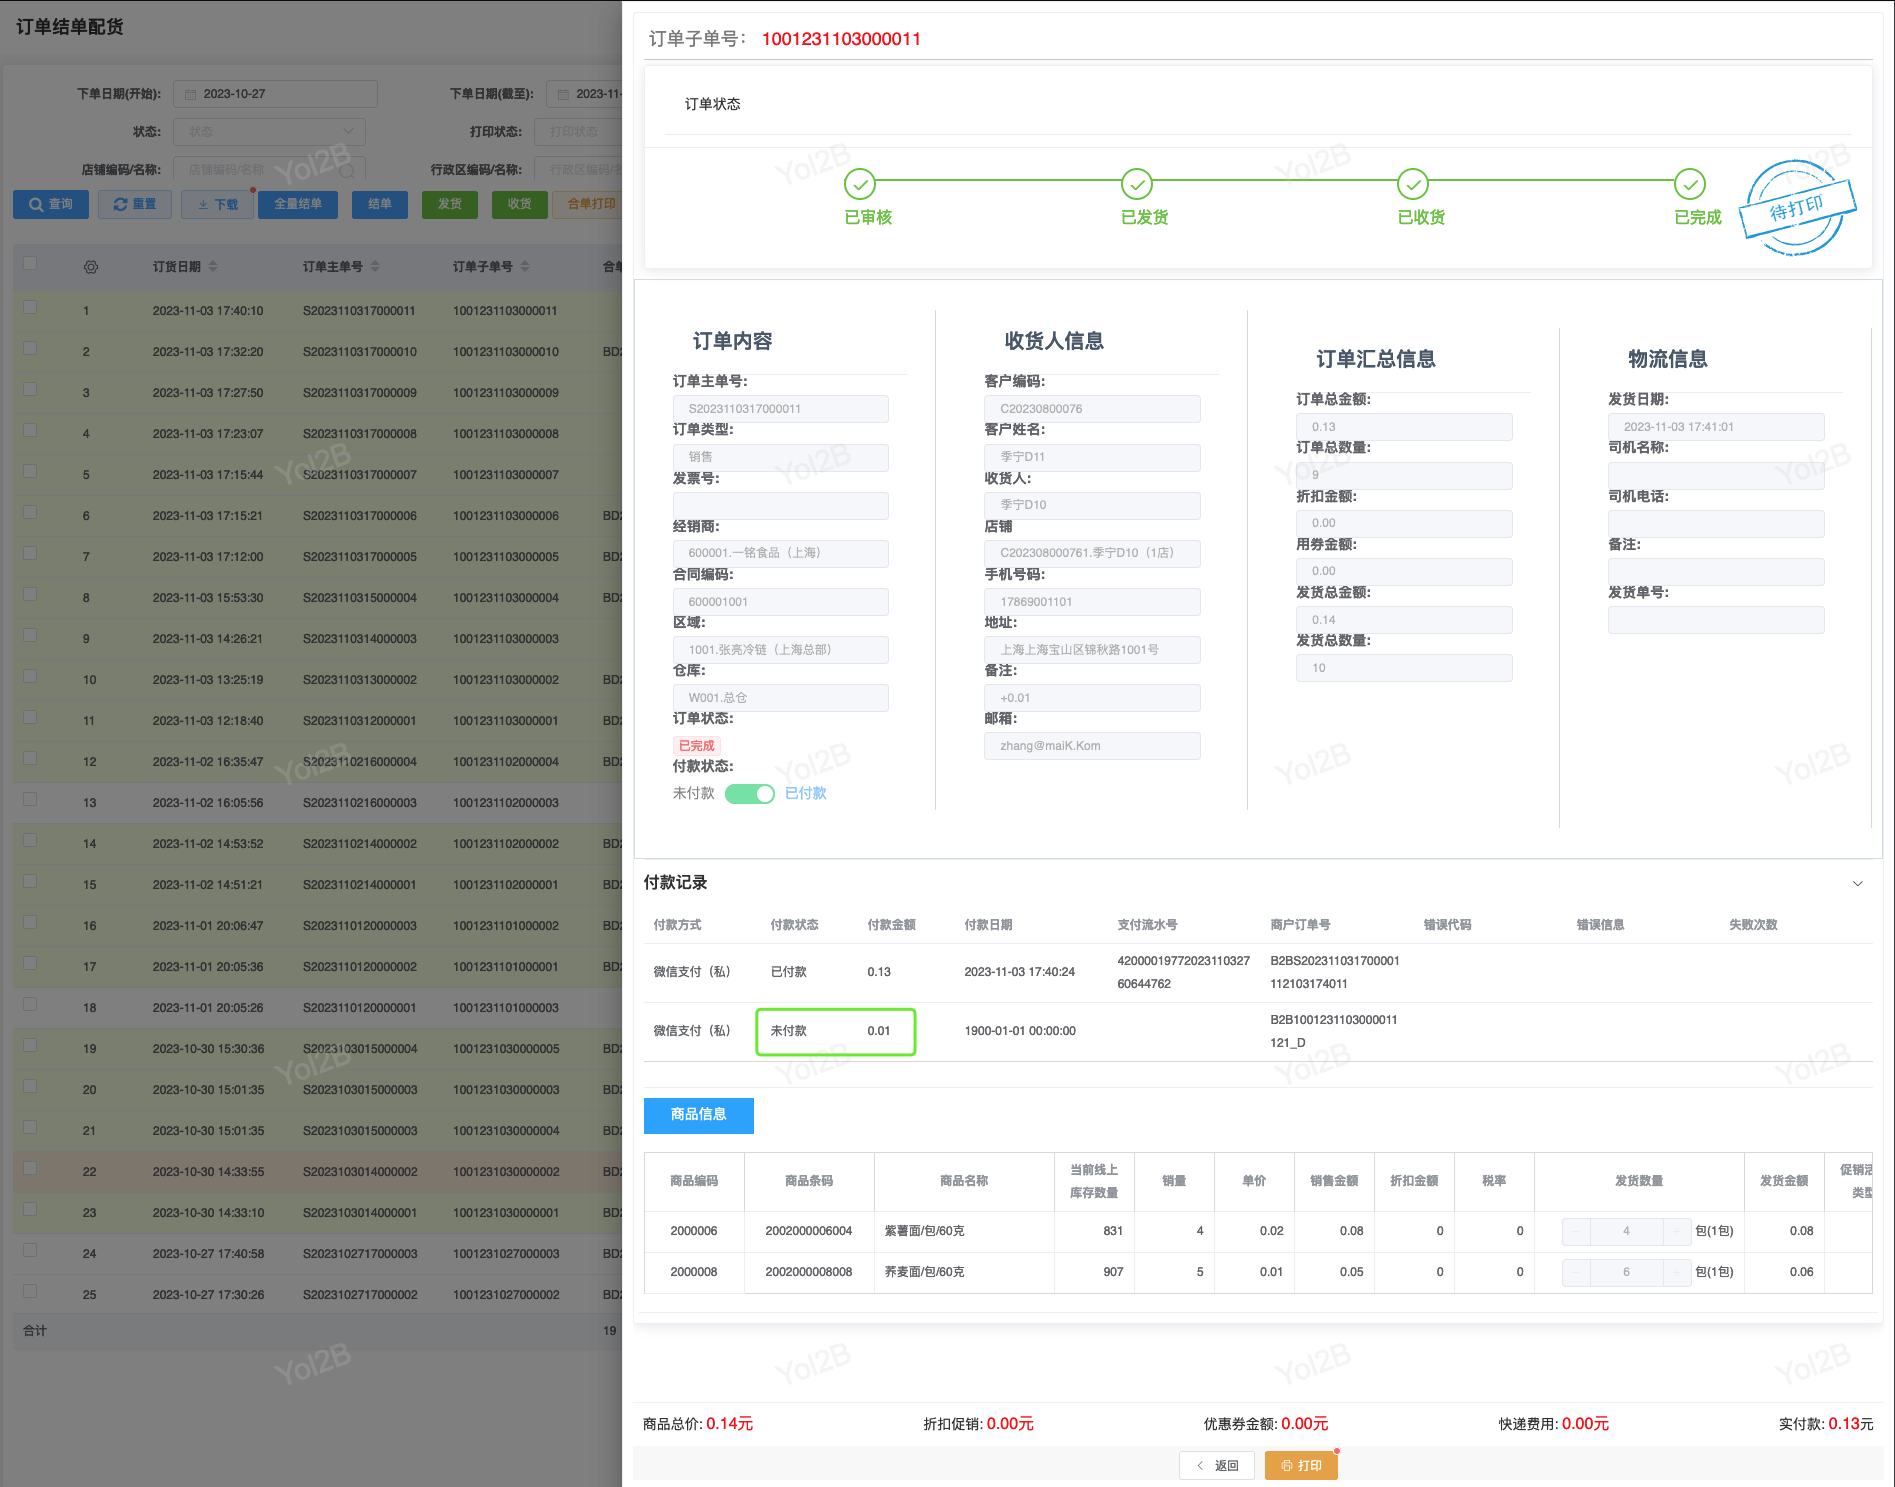Tick the checkbox for order 1001231103000007
The image size is (1895, 1487).
(30, 471)
